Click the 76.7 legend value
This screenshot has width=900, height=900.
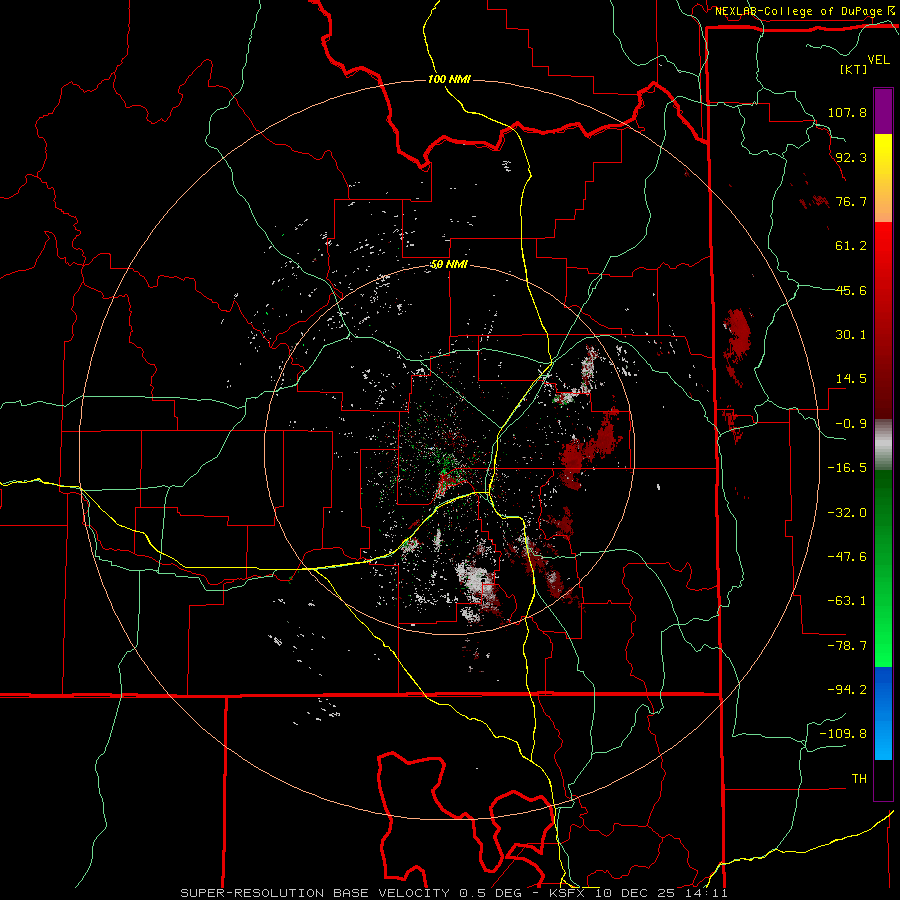851,201
